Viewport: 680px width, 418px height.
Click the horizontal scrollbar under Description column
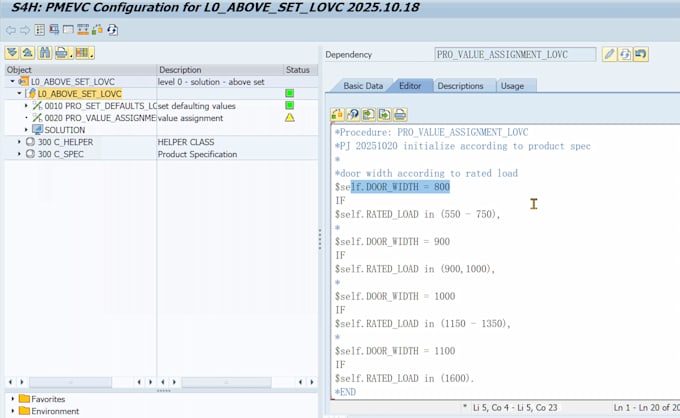(226, 382)
